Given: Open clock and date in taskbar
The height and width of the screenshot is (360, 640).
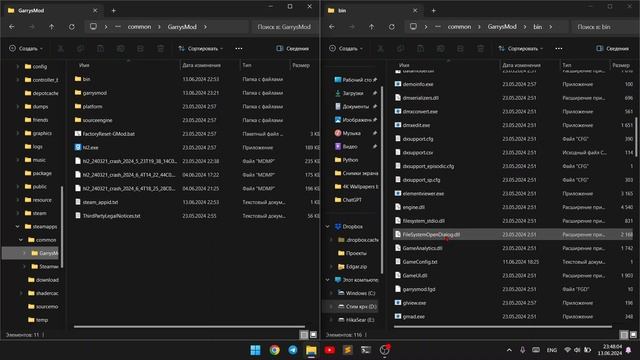Looking at the screenshot, I should click(610, 350).
